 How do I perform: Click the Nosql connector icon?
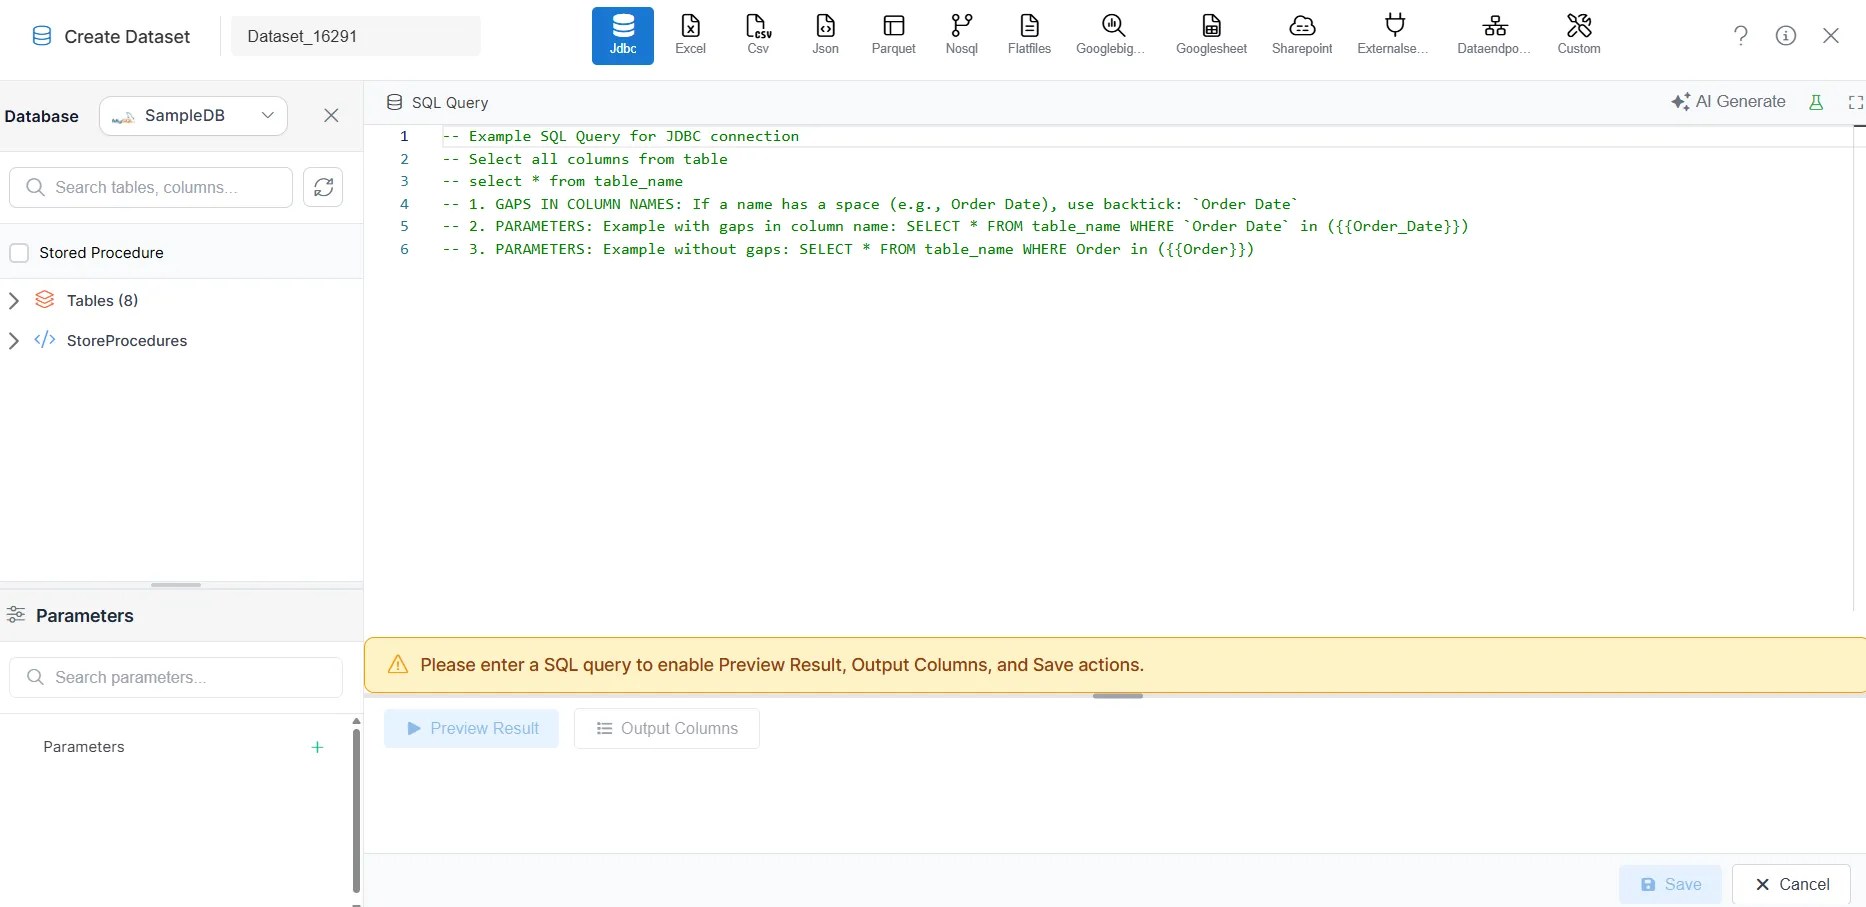[960, 35]
